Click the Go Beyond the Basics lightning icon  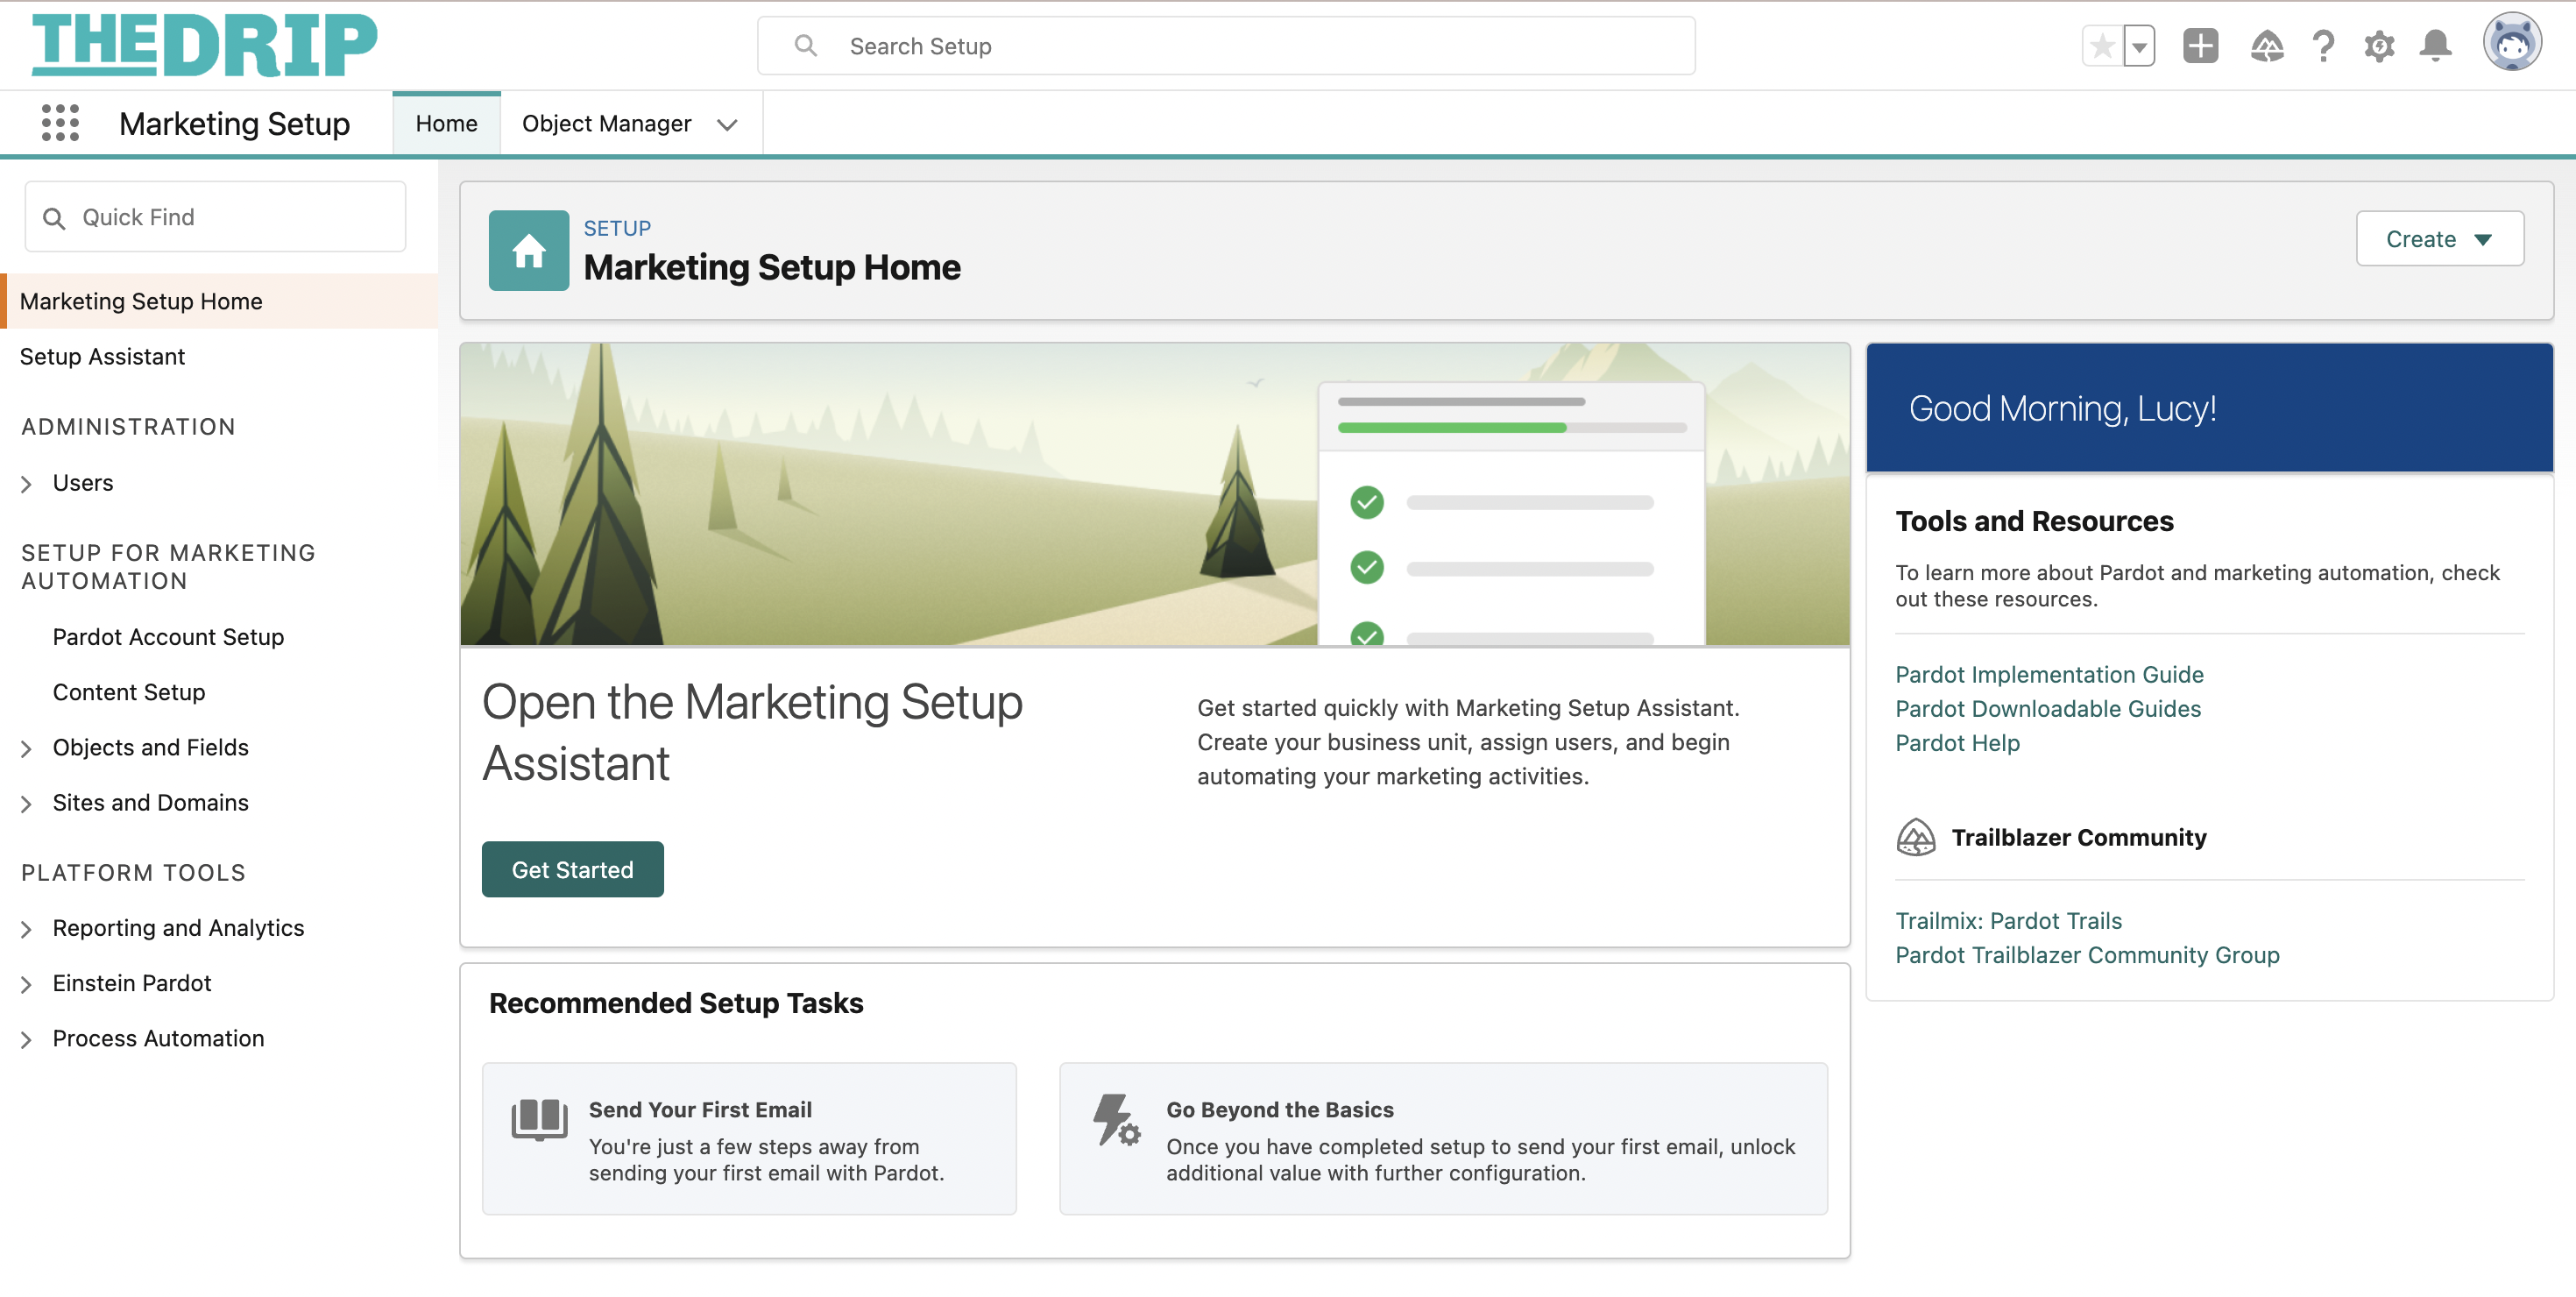click(x=1115, y=1120)
